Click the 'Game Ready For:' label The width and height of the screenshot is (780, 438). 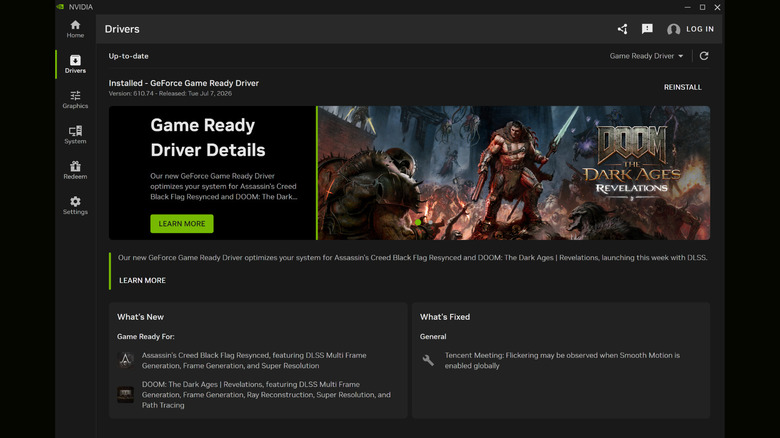tap(146, 336)
